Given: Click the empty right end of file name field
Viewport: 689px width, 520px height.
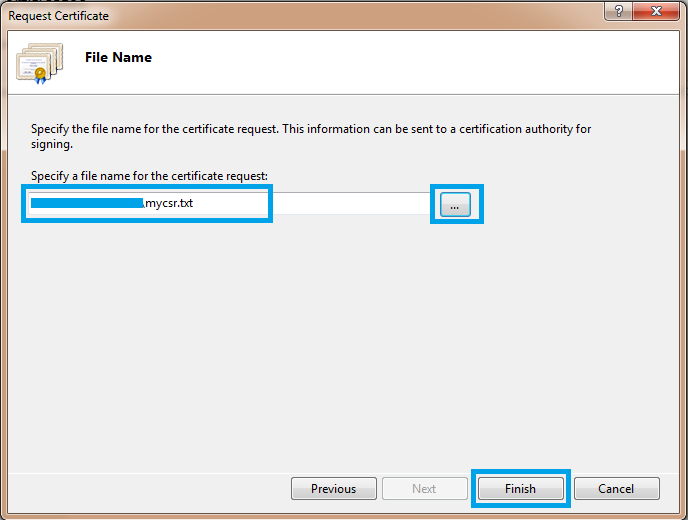Looking at the screenshot, I should 350,204.
